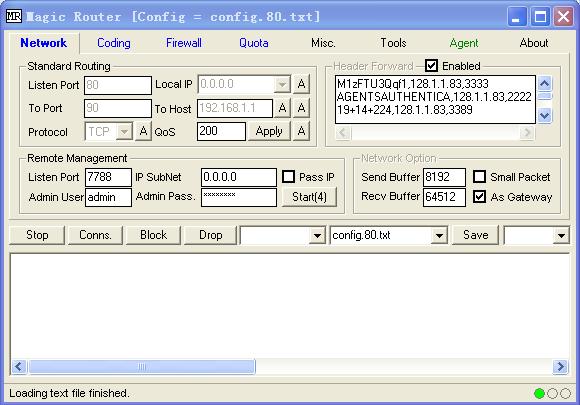The width and height of the screenshot is (580, 405).
Task: Switch to the Quota tab
Action: point(254,43)
